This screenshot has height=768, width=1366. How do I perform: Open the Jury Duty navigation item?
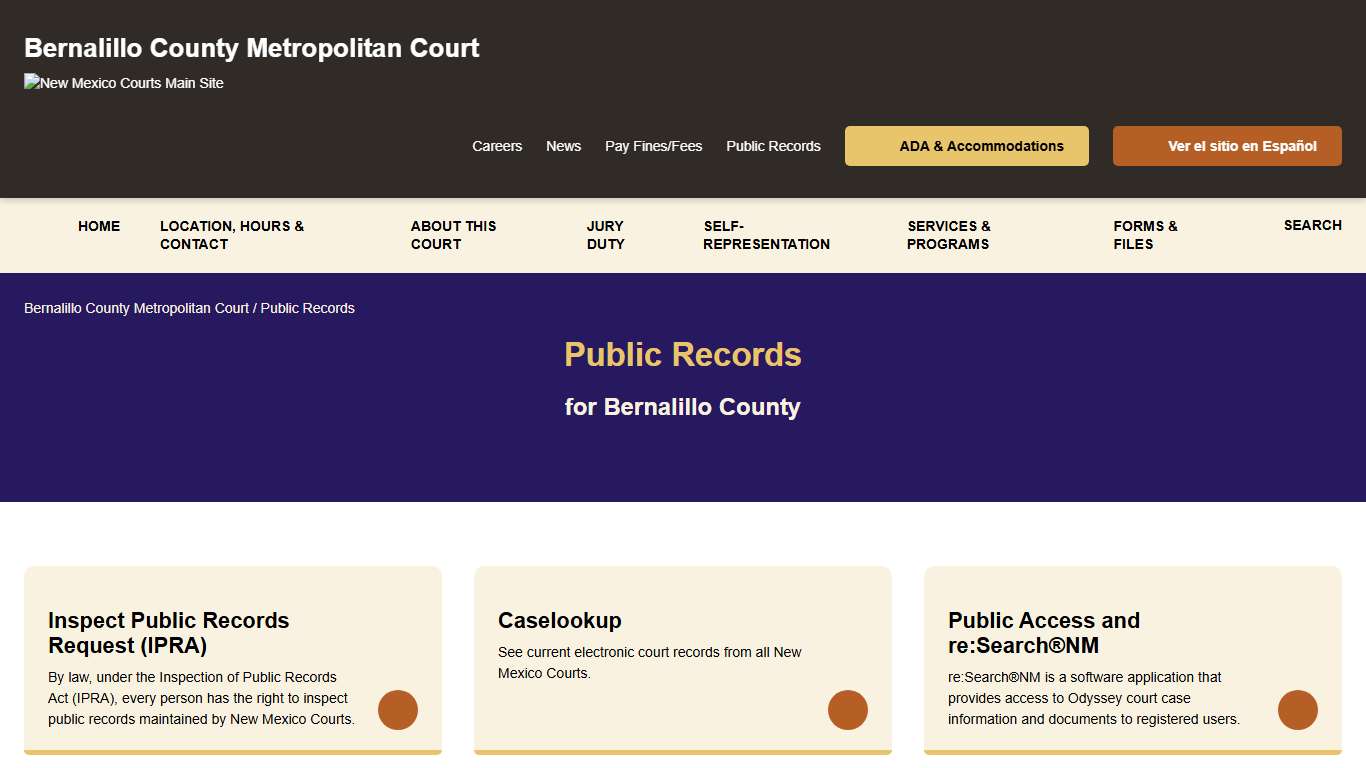pos(605,235)
